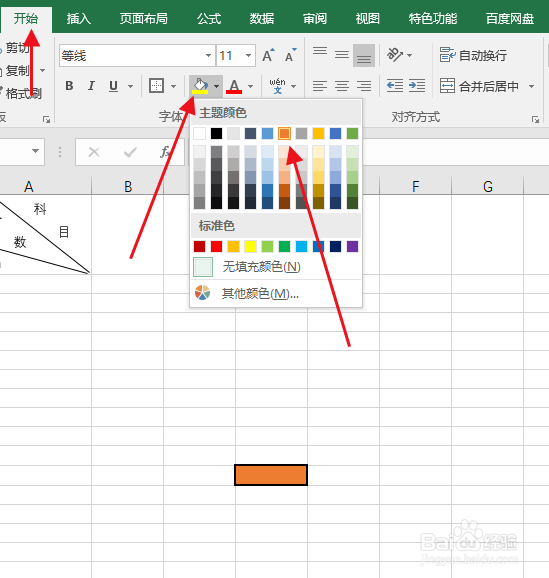Screen dimensions: 549x578
Task: Pick the green theme color swatch
Action: coord(352,133)
